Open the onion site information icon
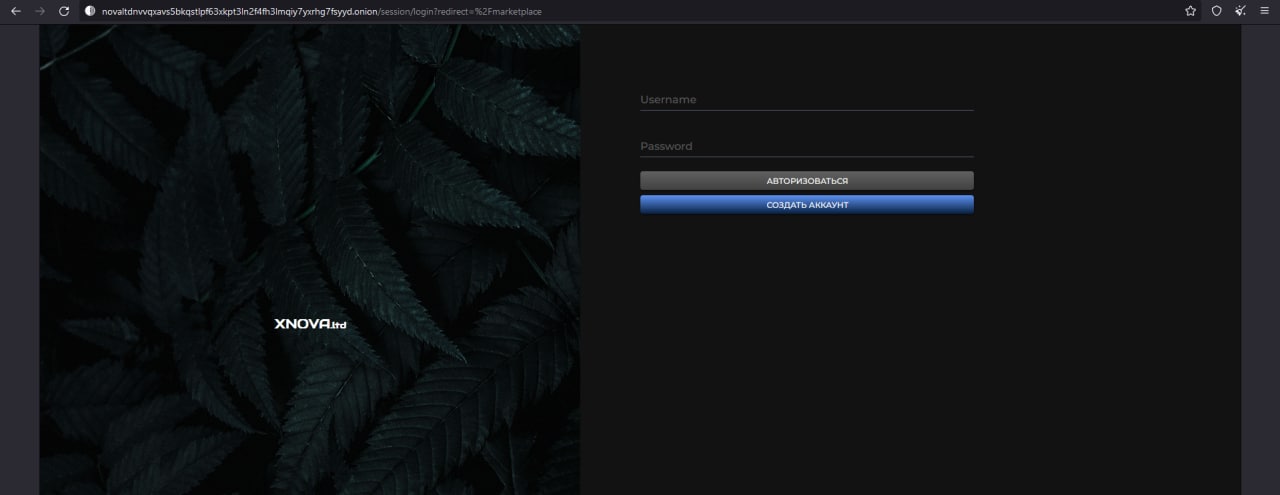This screenshot has width=1280, height=495. (90, 11)
